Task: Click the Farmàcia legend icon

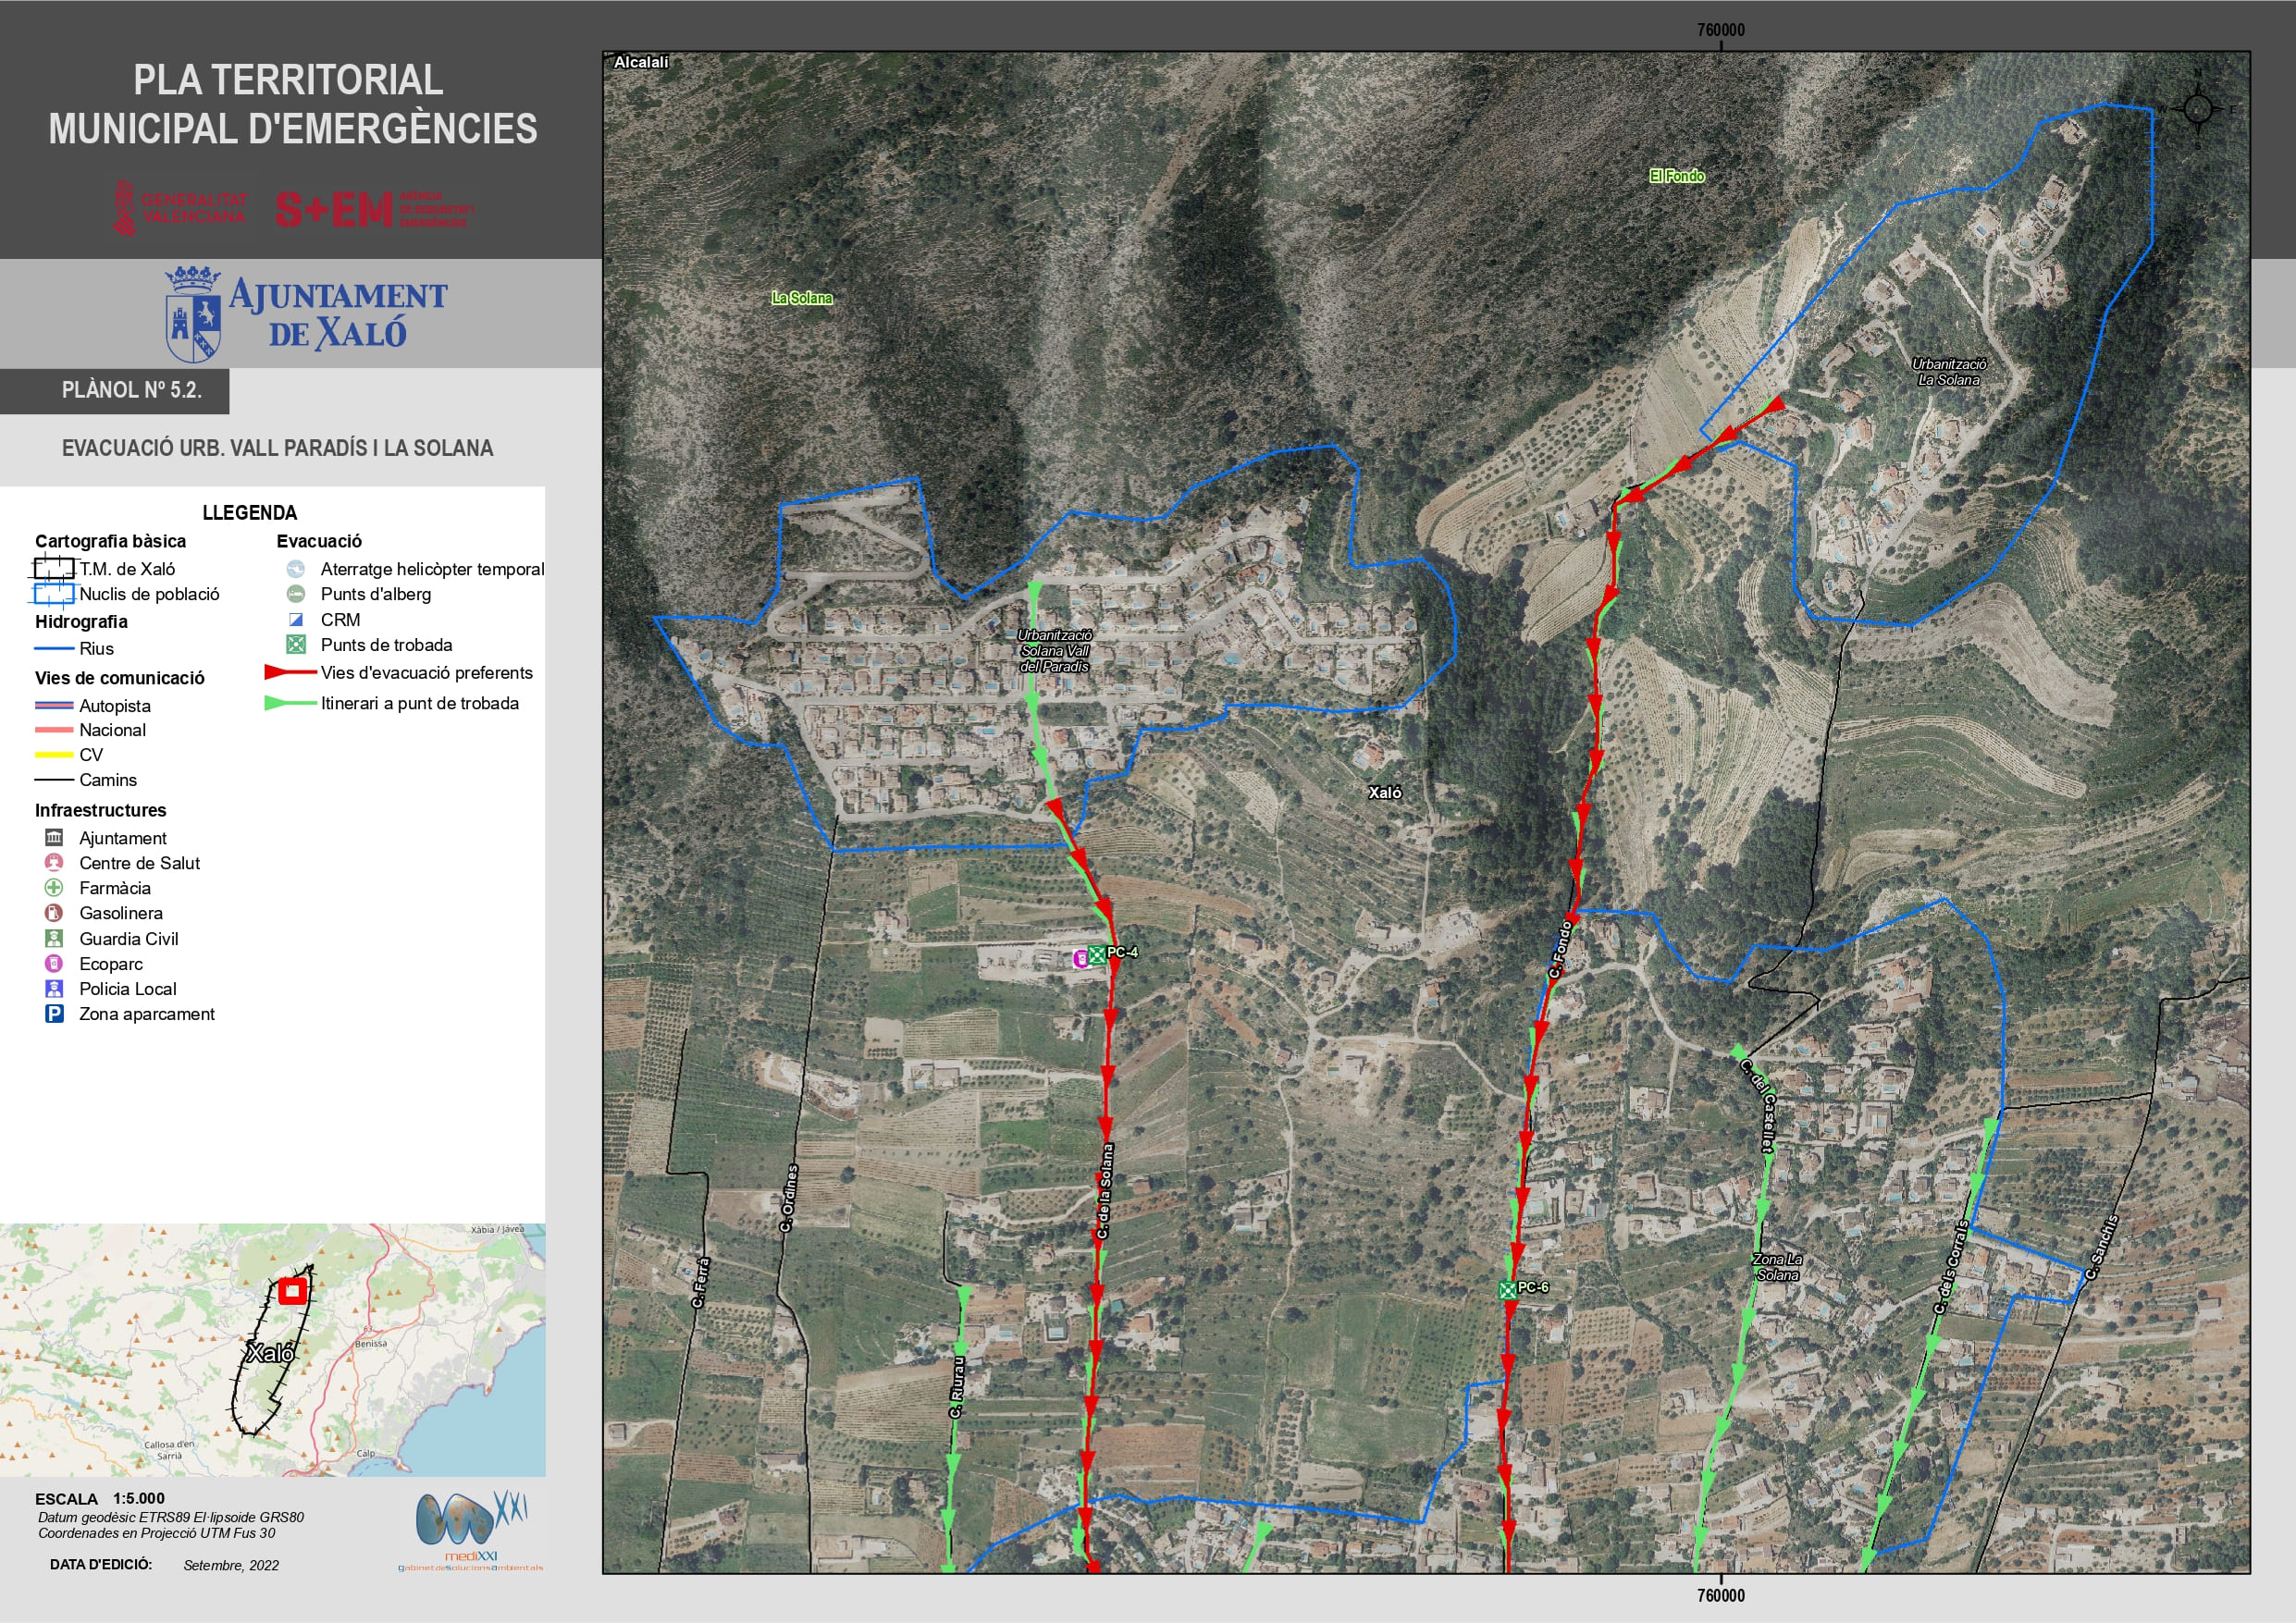Action: pos(54,888)
